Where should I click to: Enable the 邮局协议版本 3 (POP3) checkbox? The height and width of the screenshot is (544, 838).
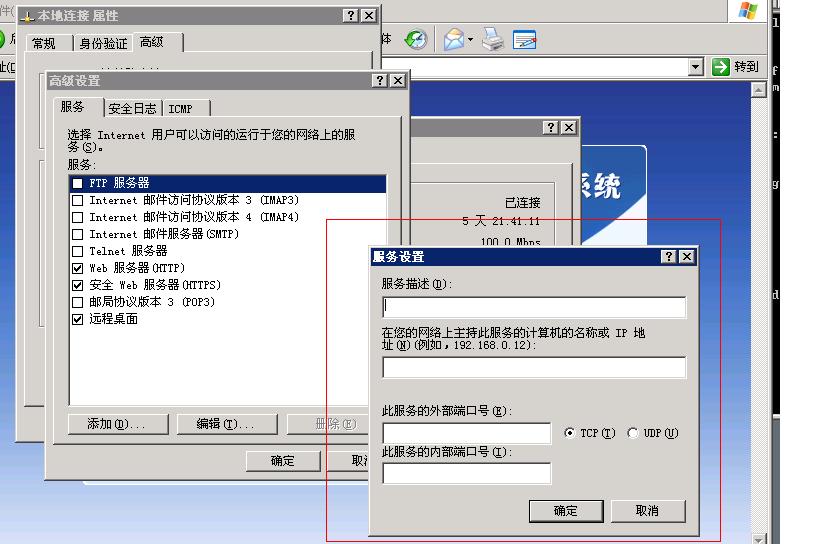pyautogui.click(x=77, y=302)
